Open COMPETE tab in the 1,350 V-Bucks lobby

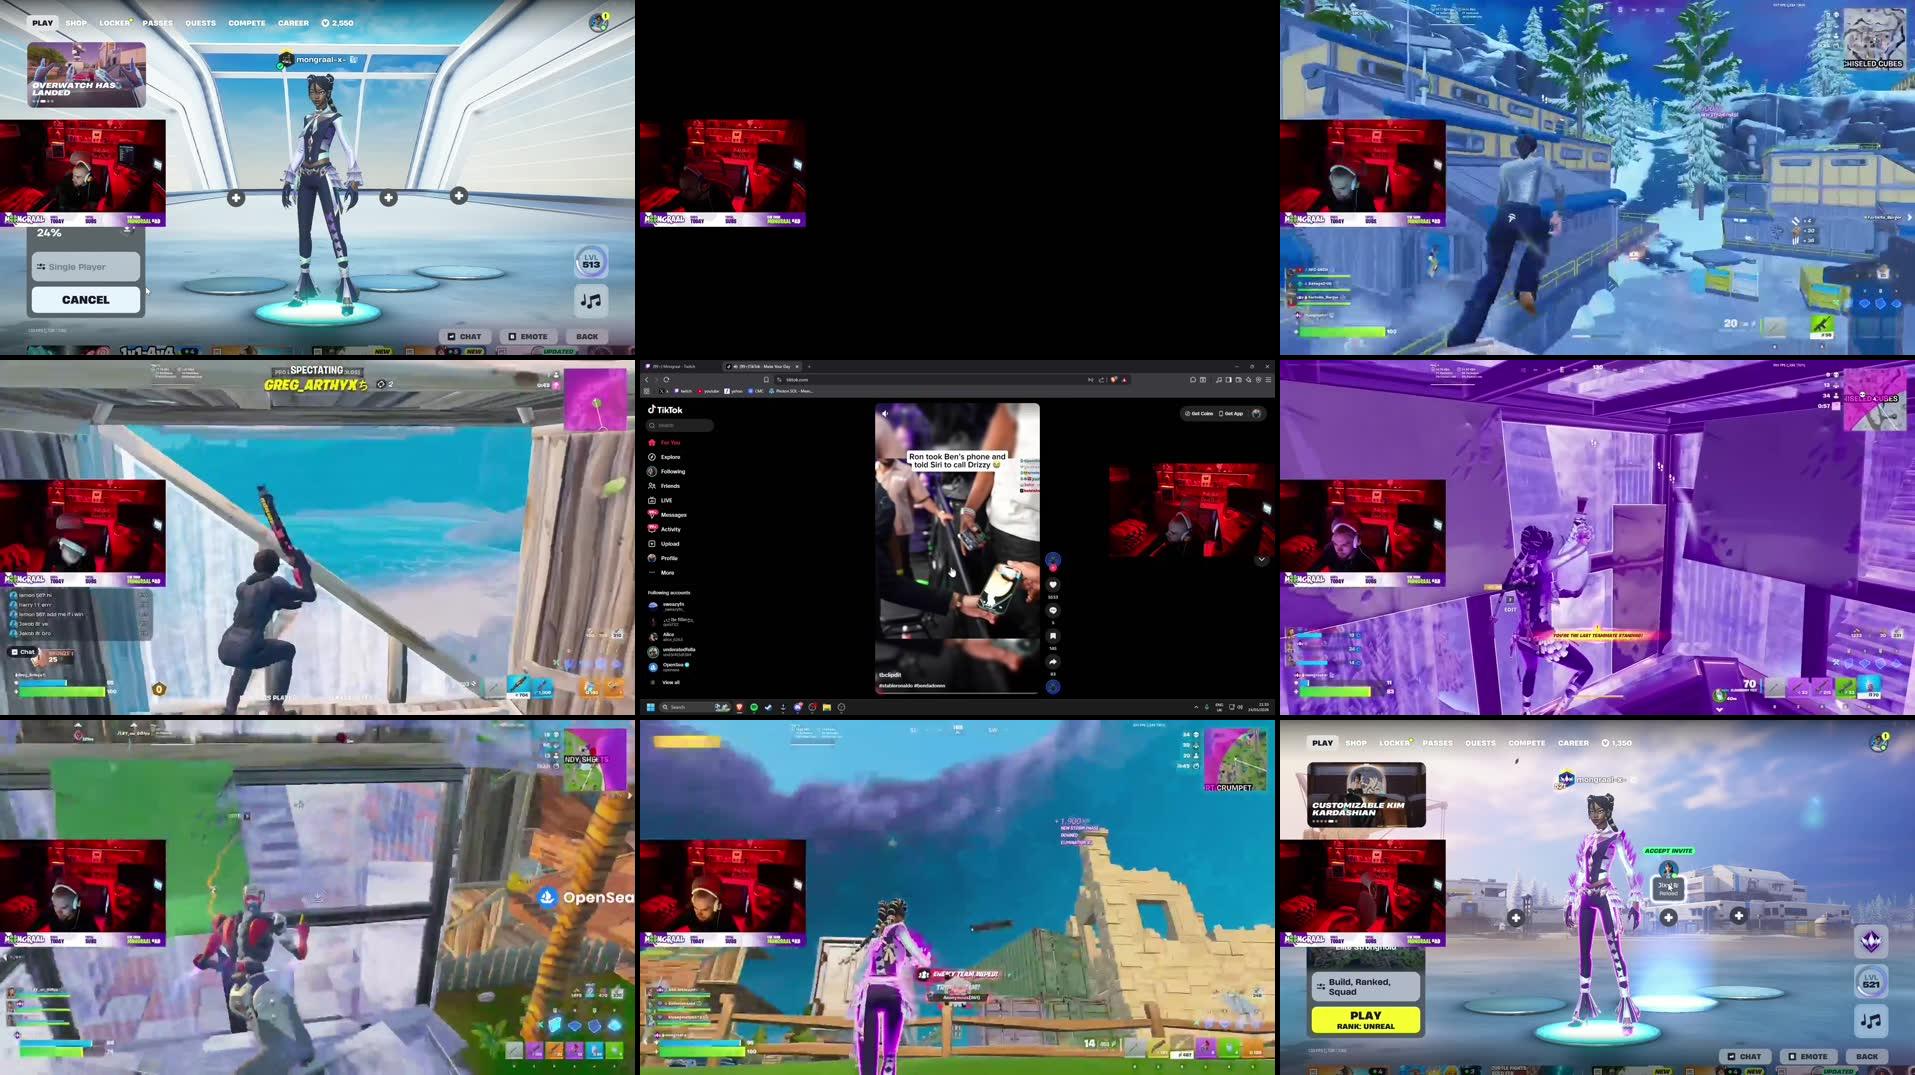tap(1526, 743)
